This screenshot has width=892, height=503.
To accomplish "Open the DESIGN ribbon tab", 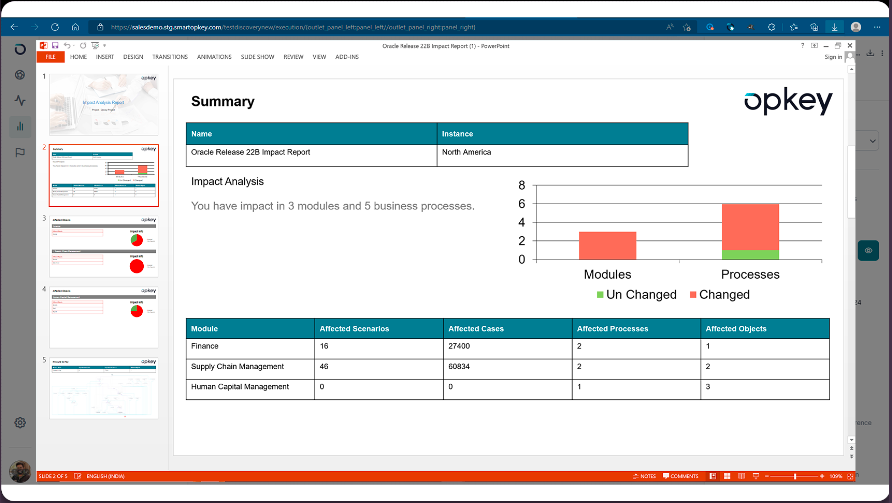I will (133, 57).
